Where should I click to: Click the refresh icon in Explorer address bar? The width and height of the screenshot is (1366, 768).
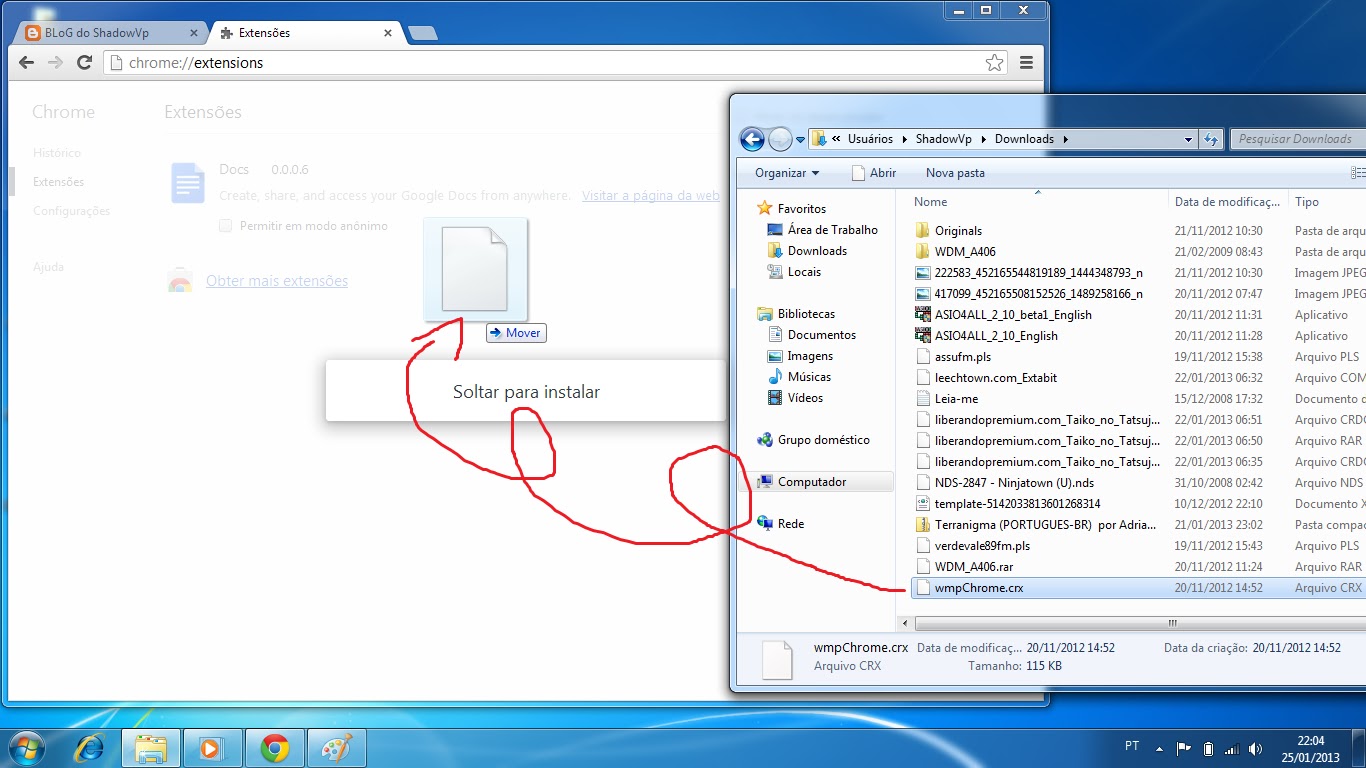pyautogui.click(x=1210, y=139)
